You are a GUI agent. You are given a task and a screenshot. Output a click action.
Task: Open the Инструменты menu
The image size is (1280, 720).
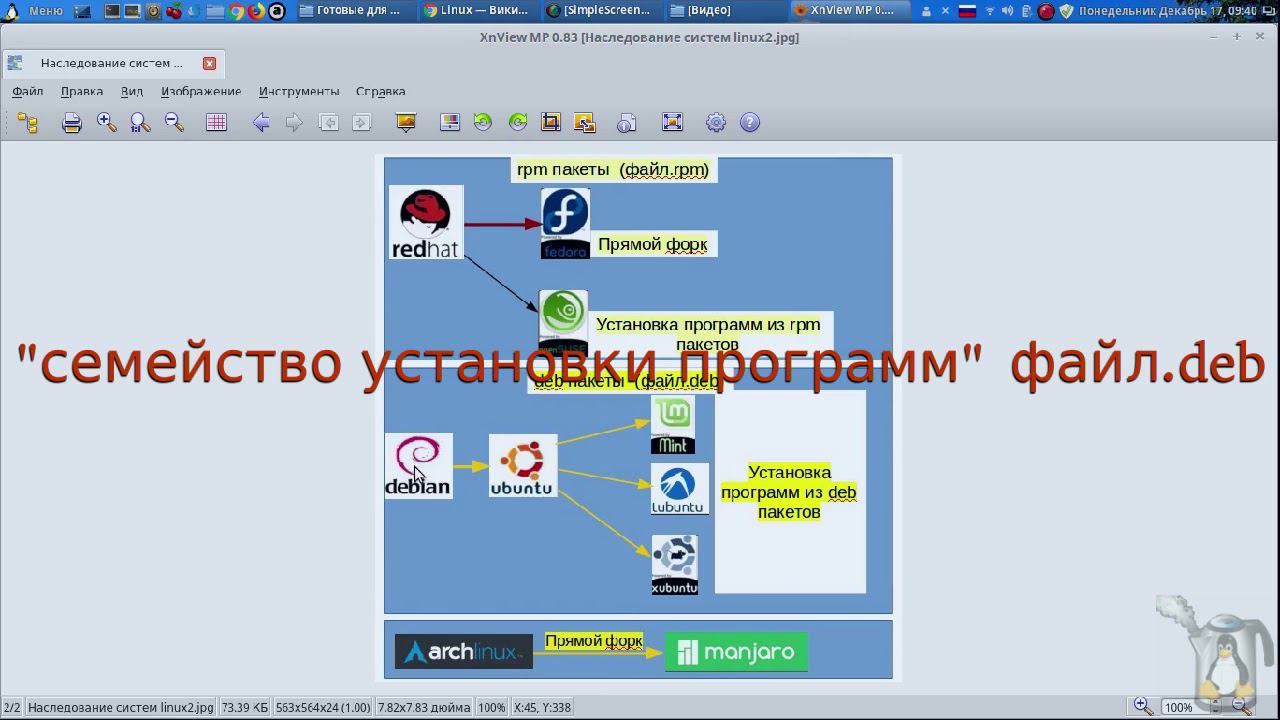299,91
